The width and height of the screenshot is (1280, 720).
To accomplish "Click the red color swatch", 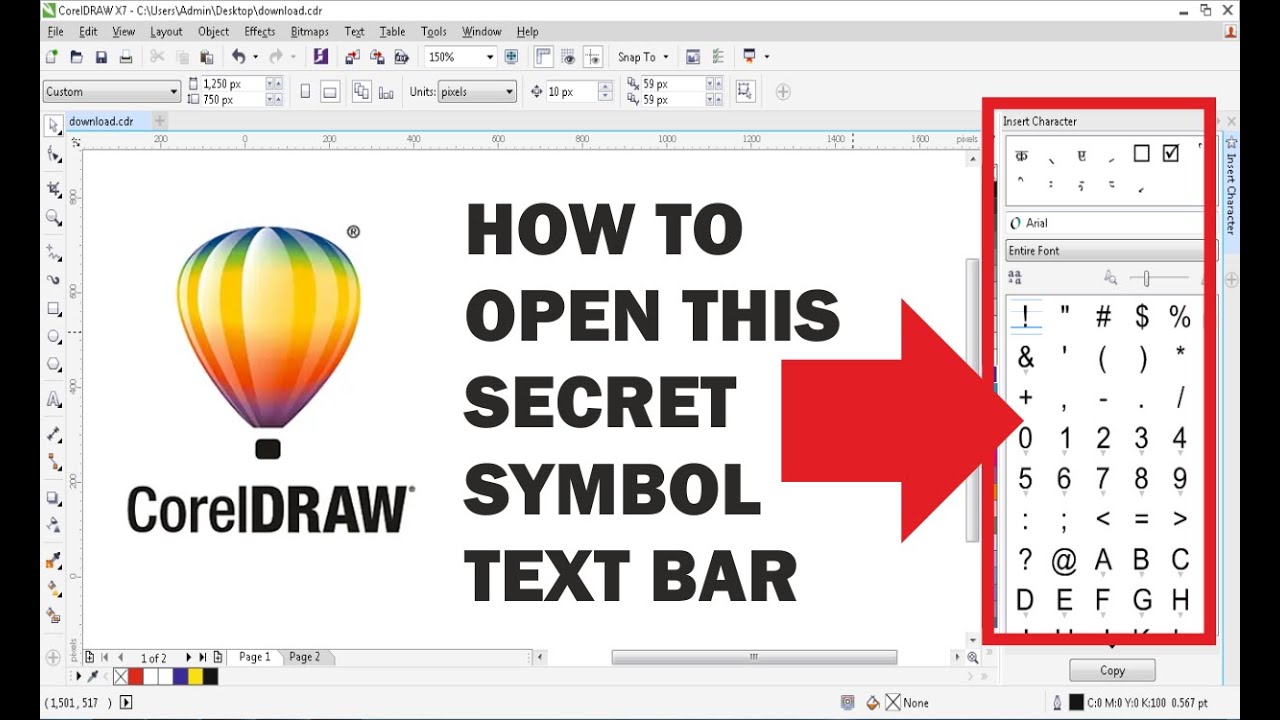I will 136,677.
